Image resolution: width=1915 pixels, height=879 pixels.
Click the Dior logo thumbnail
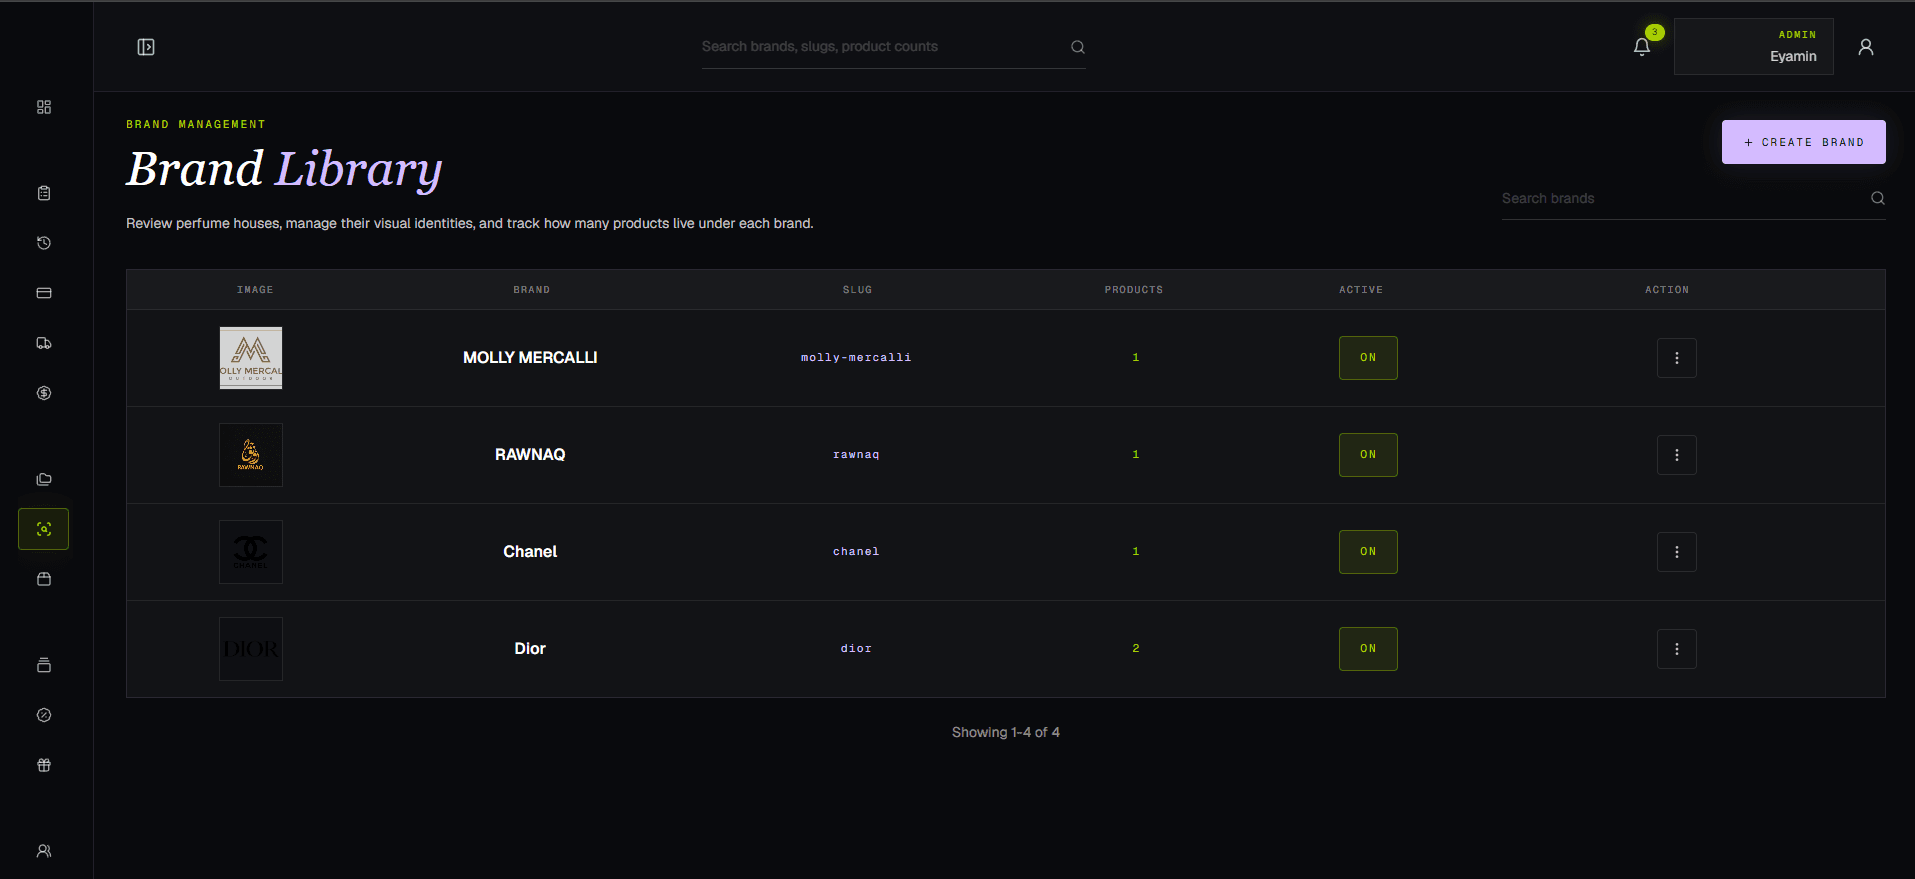coord(251,649)
